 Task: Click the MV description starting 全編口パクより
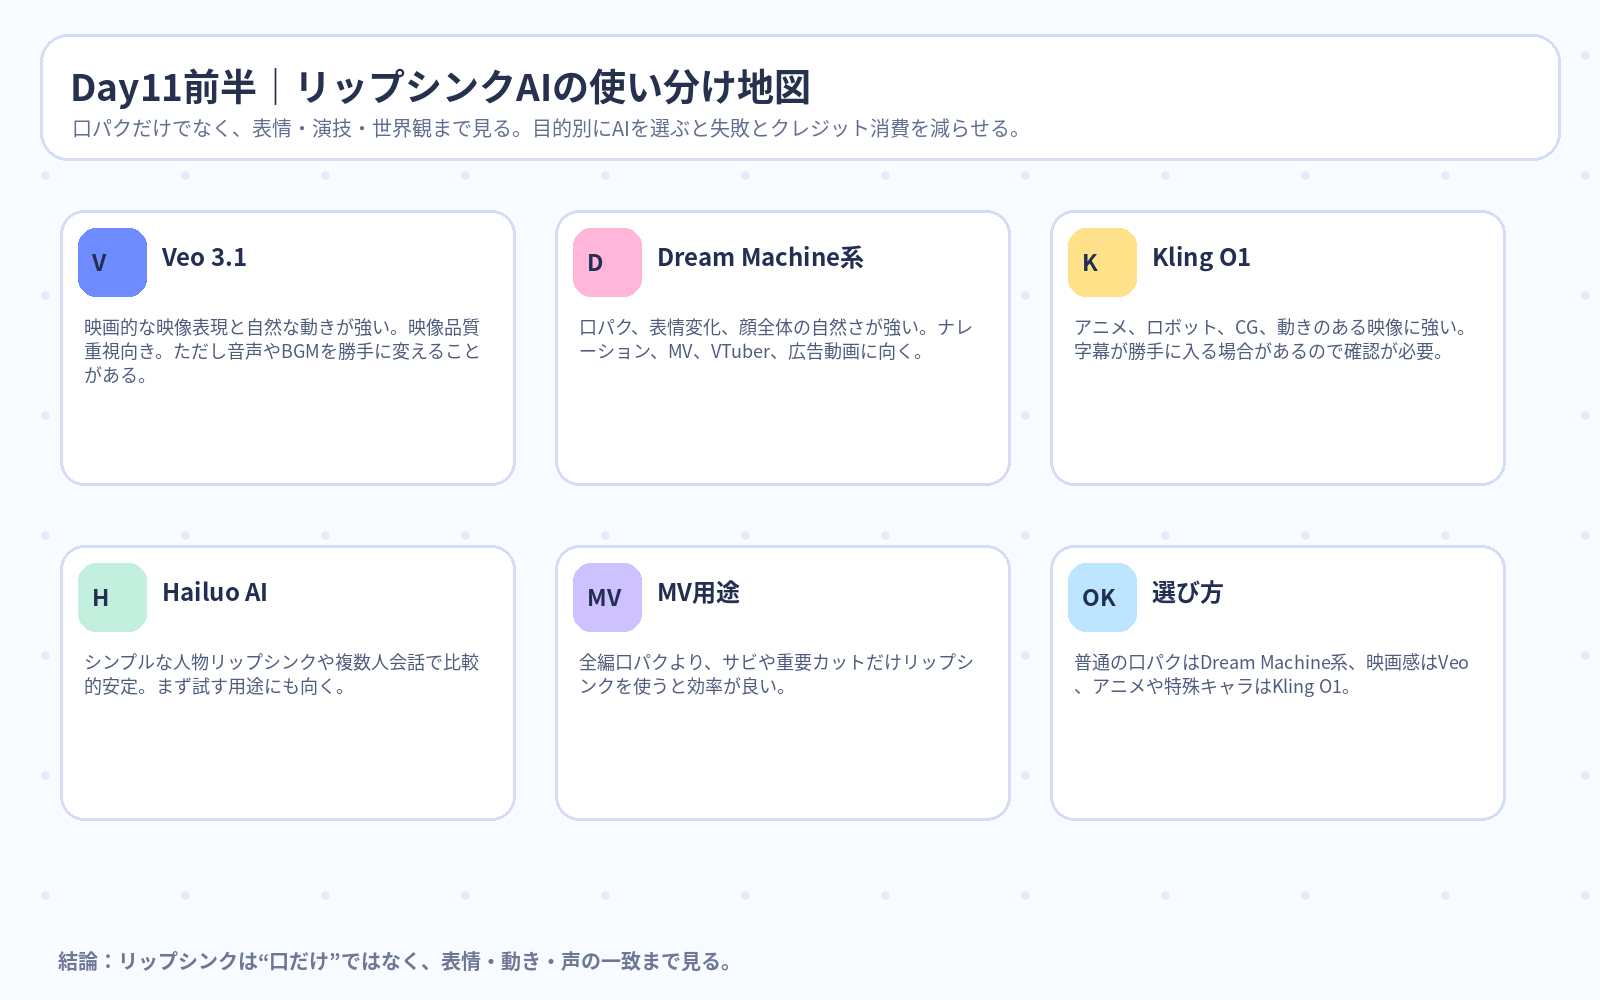[x=776, y=674]
